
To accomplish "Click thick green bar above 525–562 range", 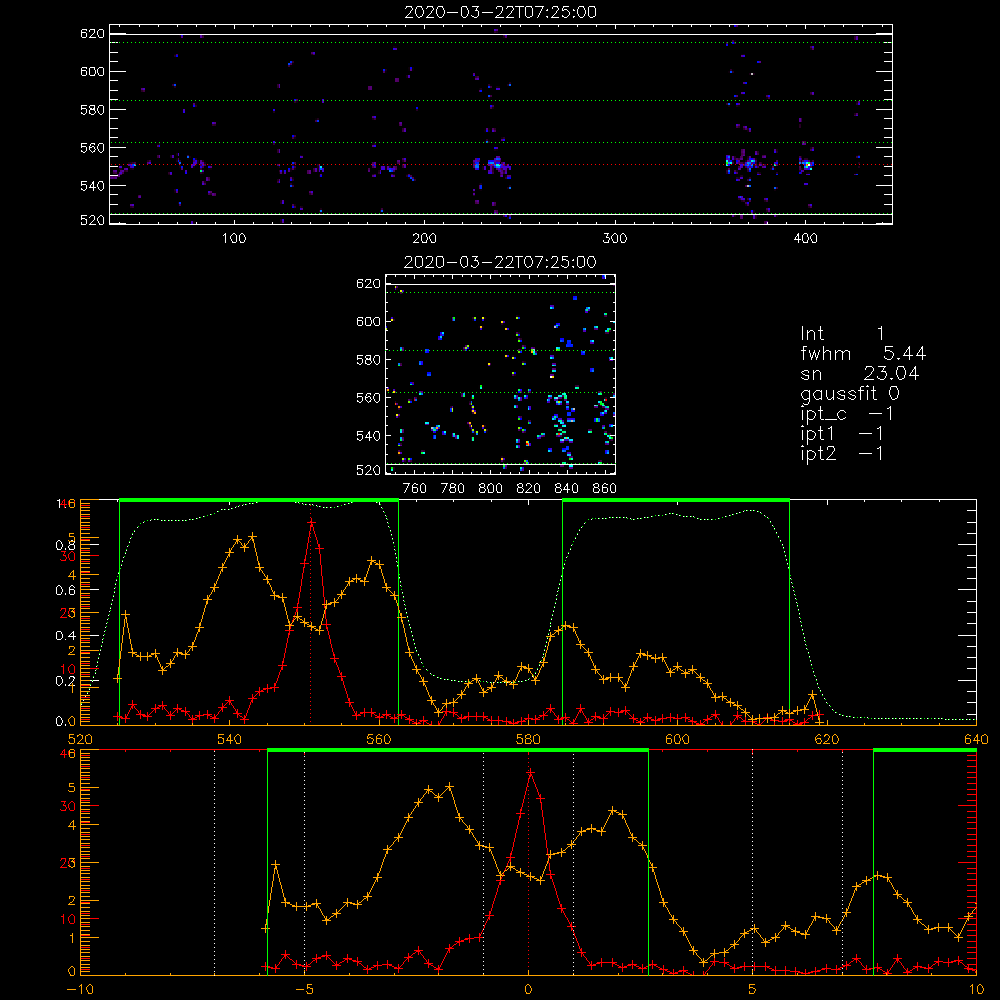I will 259,500.
